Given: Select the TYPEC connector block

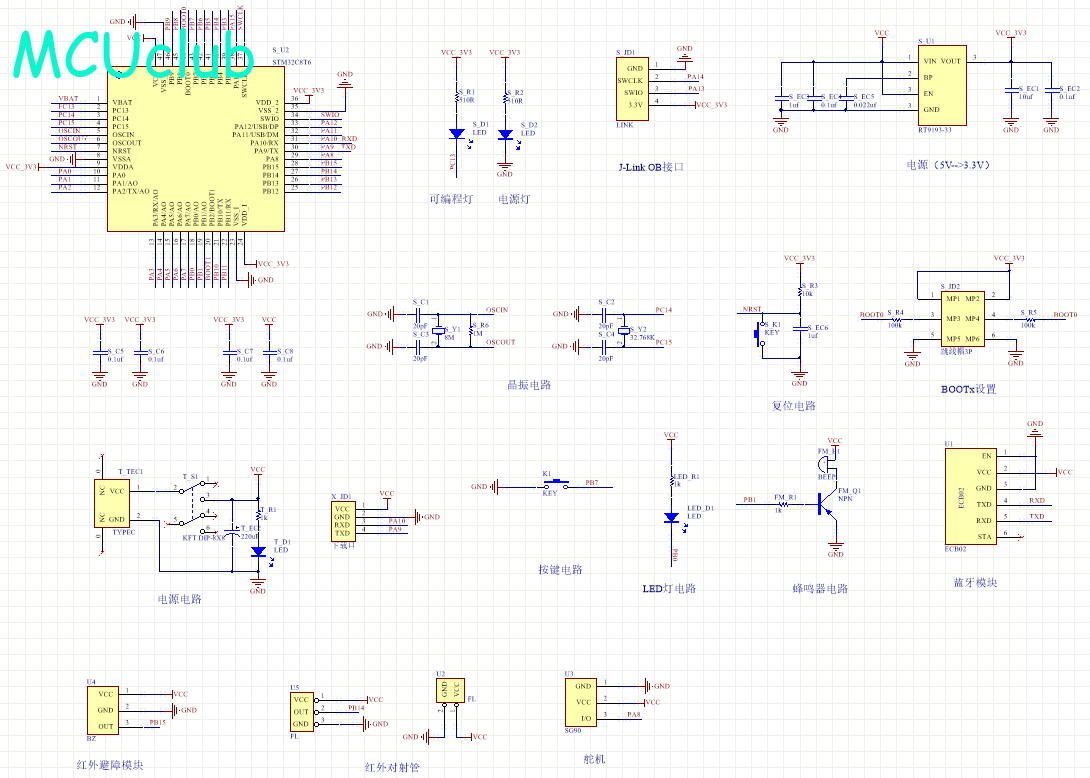Looking at the screenshot, I should (118, 505).
